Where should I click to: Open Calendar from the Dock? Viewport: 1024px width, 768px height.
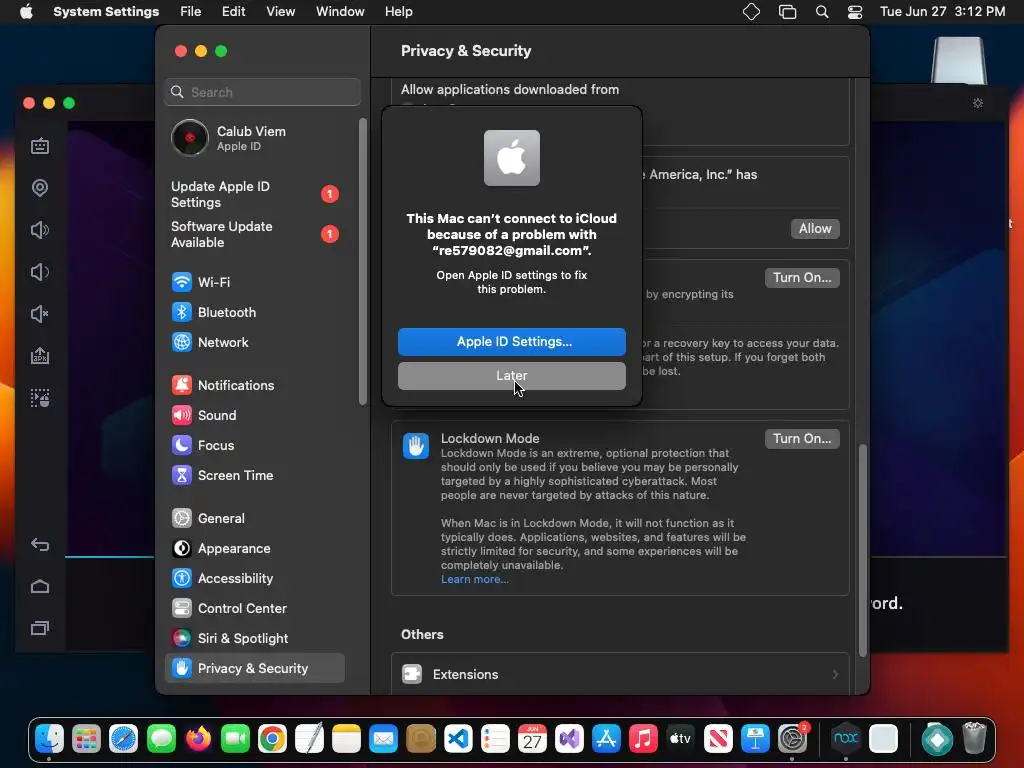click(x=532, y=739)
